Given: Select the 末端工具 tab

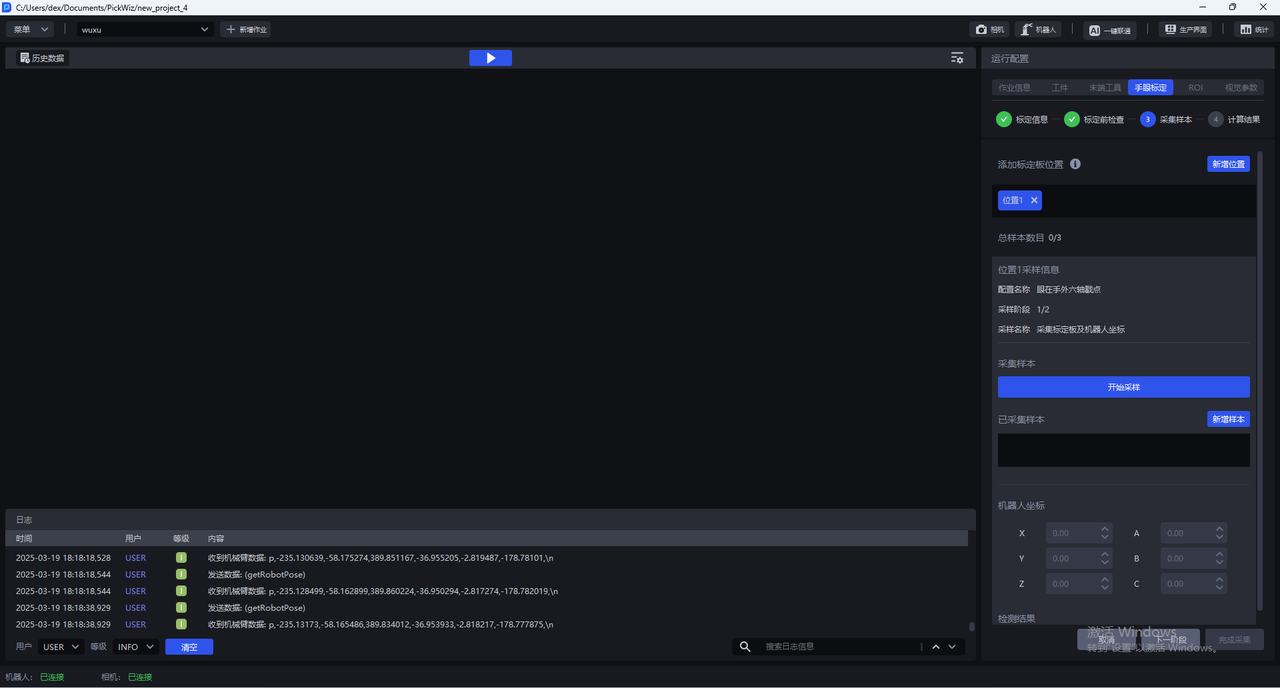Looking at the screenshot, I should tap(1105, 88).
